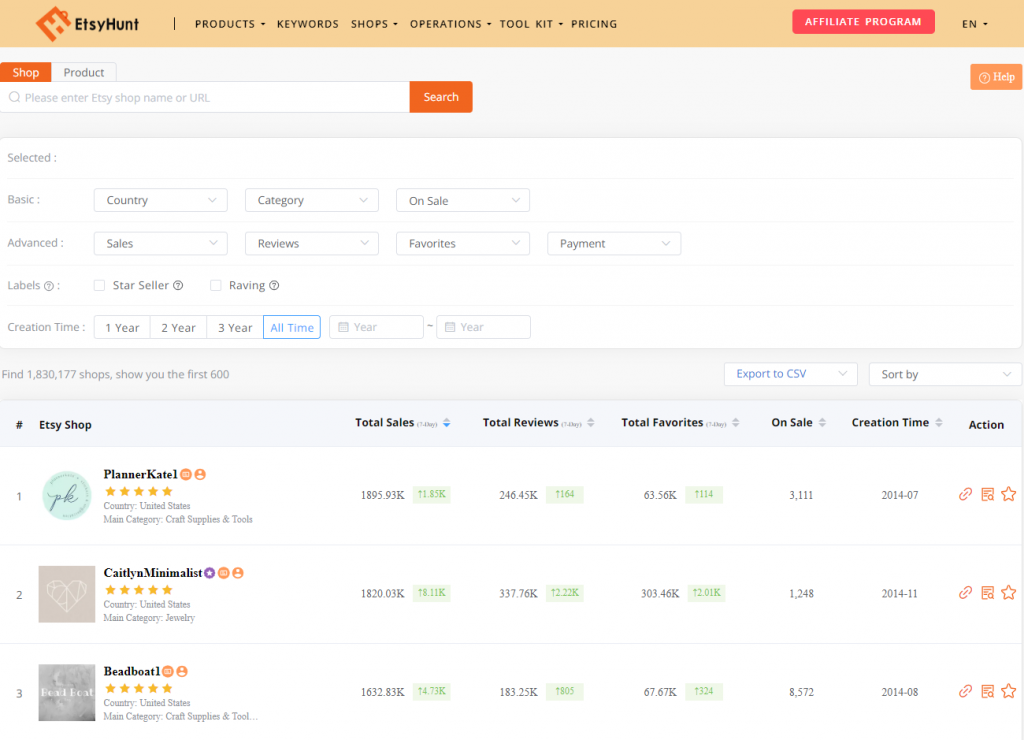Click the AFFILIATE PROGRAM button

coord(862,20)
